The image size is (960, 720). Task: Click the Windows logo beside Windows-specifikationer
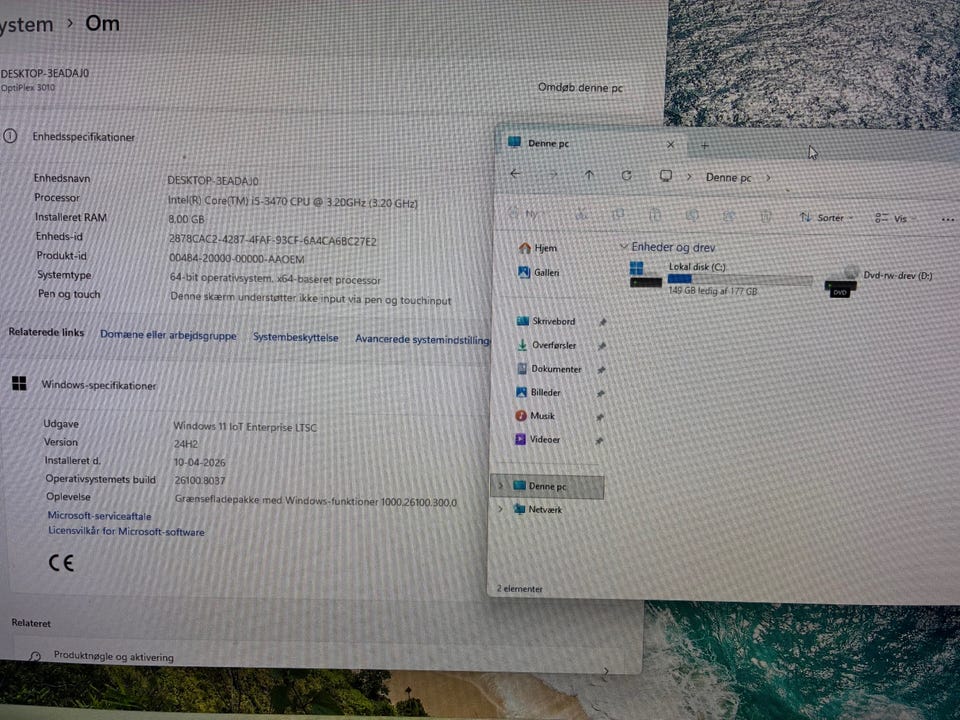pyautogui.click(x=19, y=383)
